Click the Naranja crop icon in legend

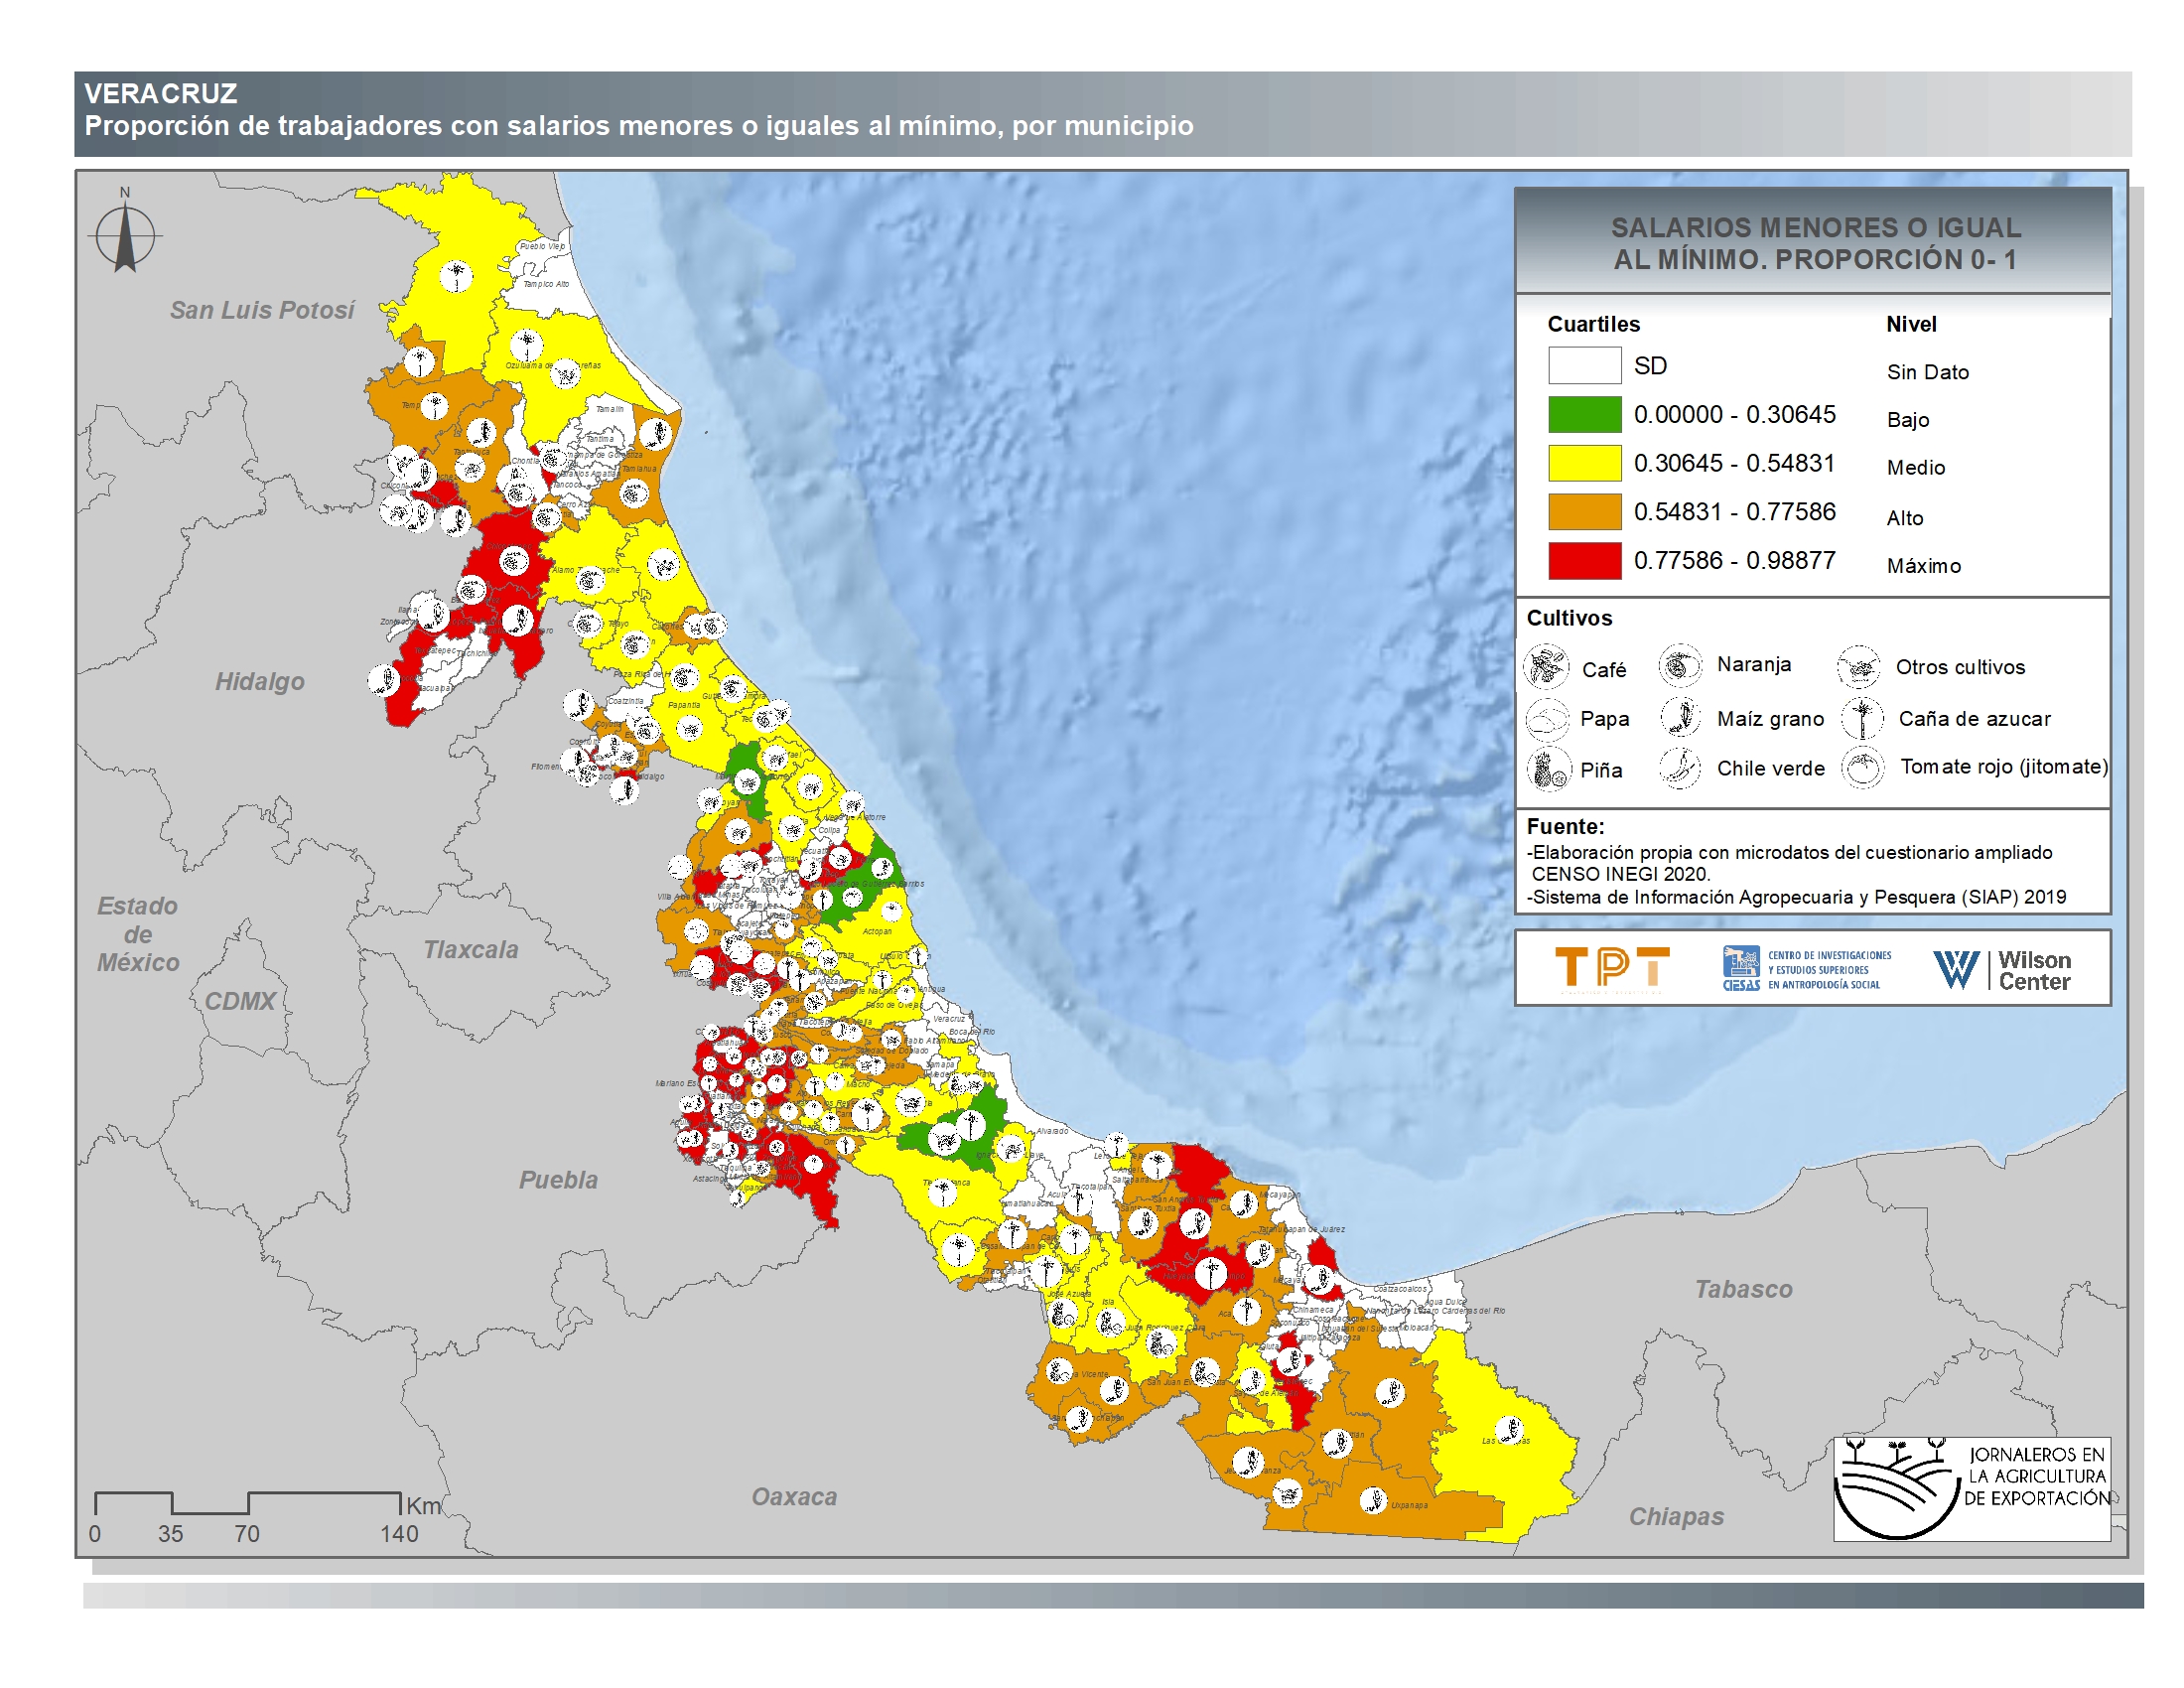[x=1680, y=665]
